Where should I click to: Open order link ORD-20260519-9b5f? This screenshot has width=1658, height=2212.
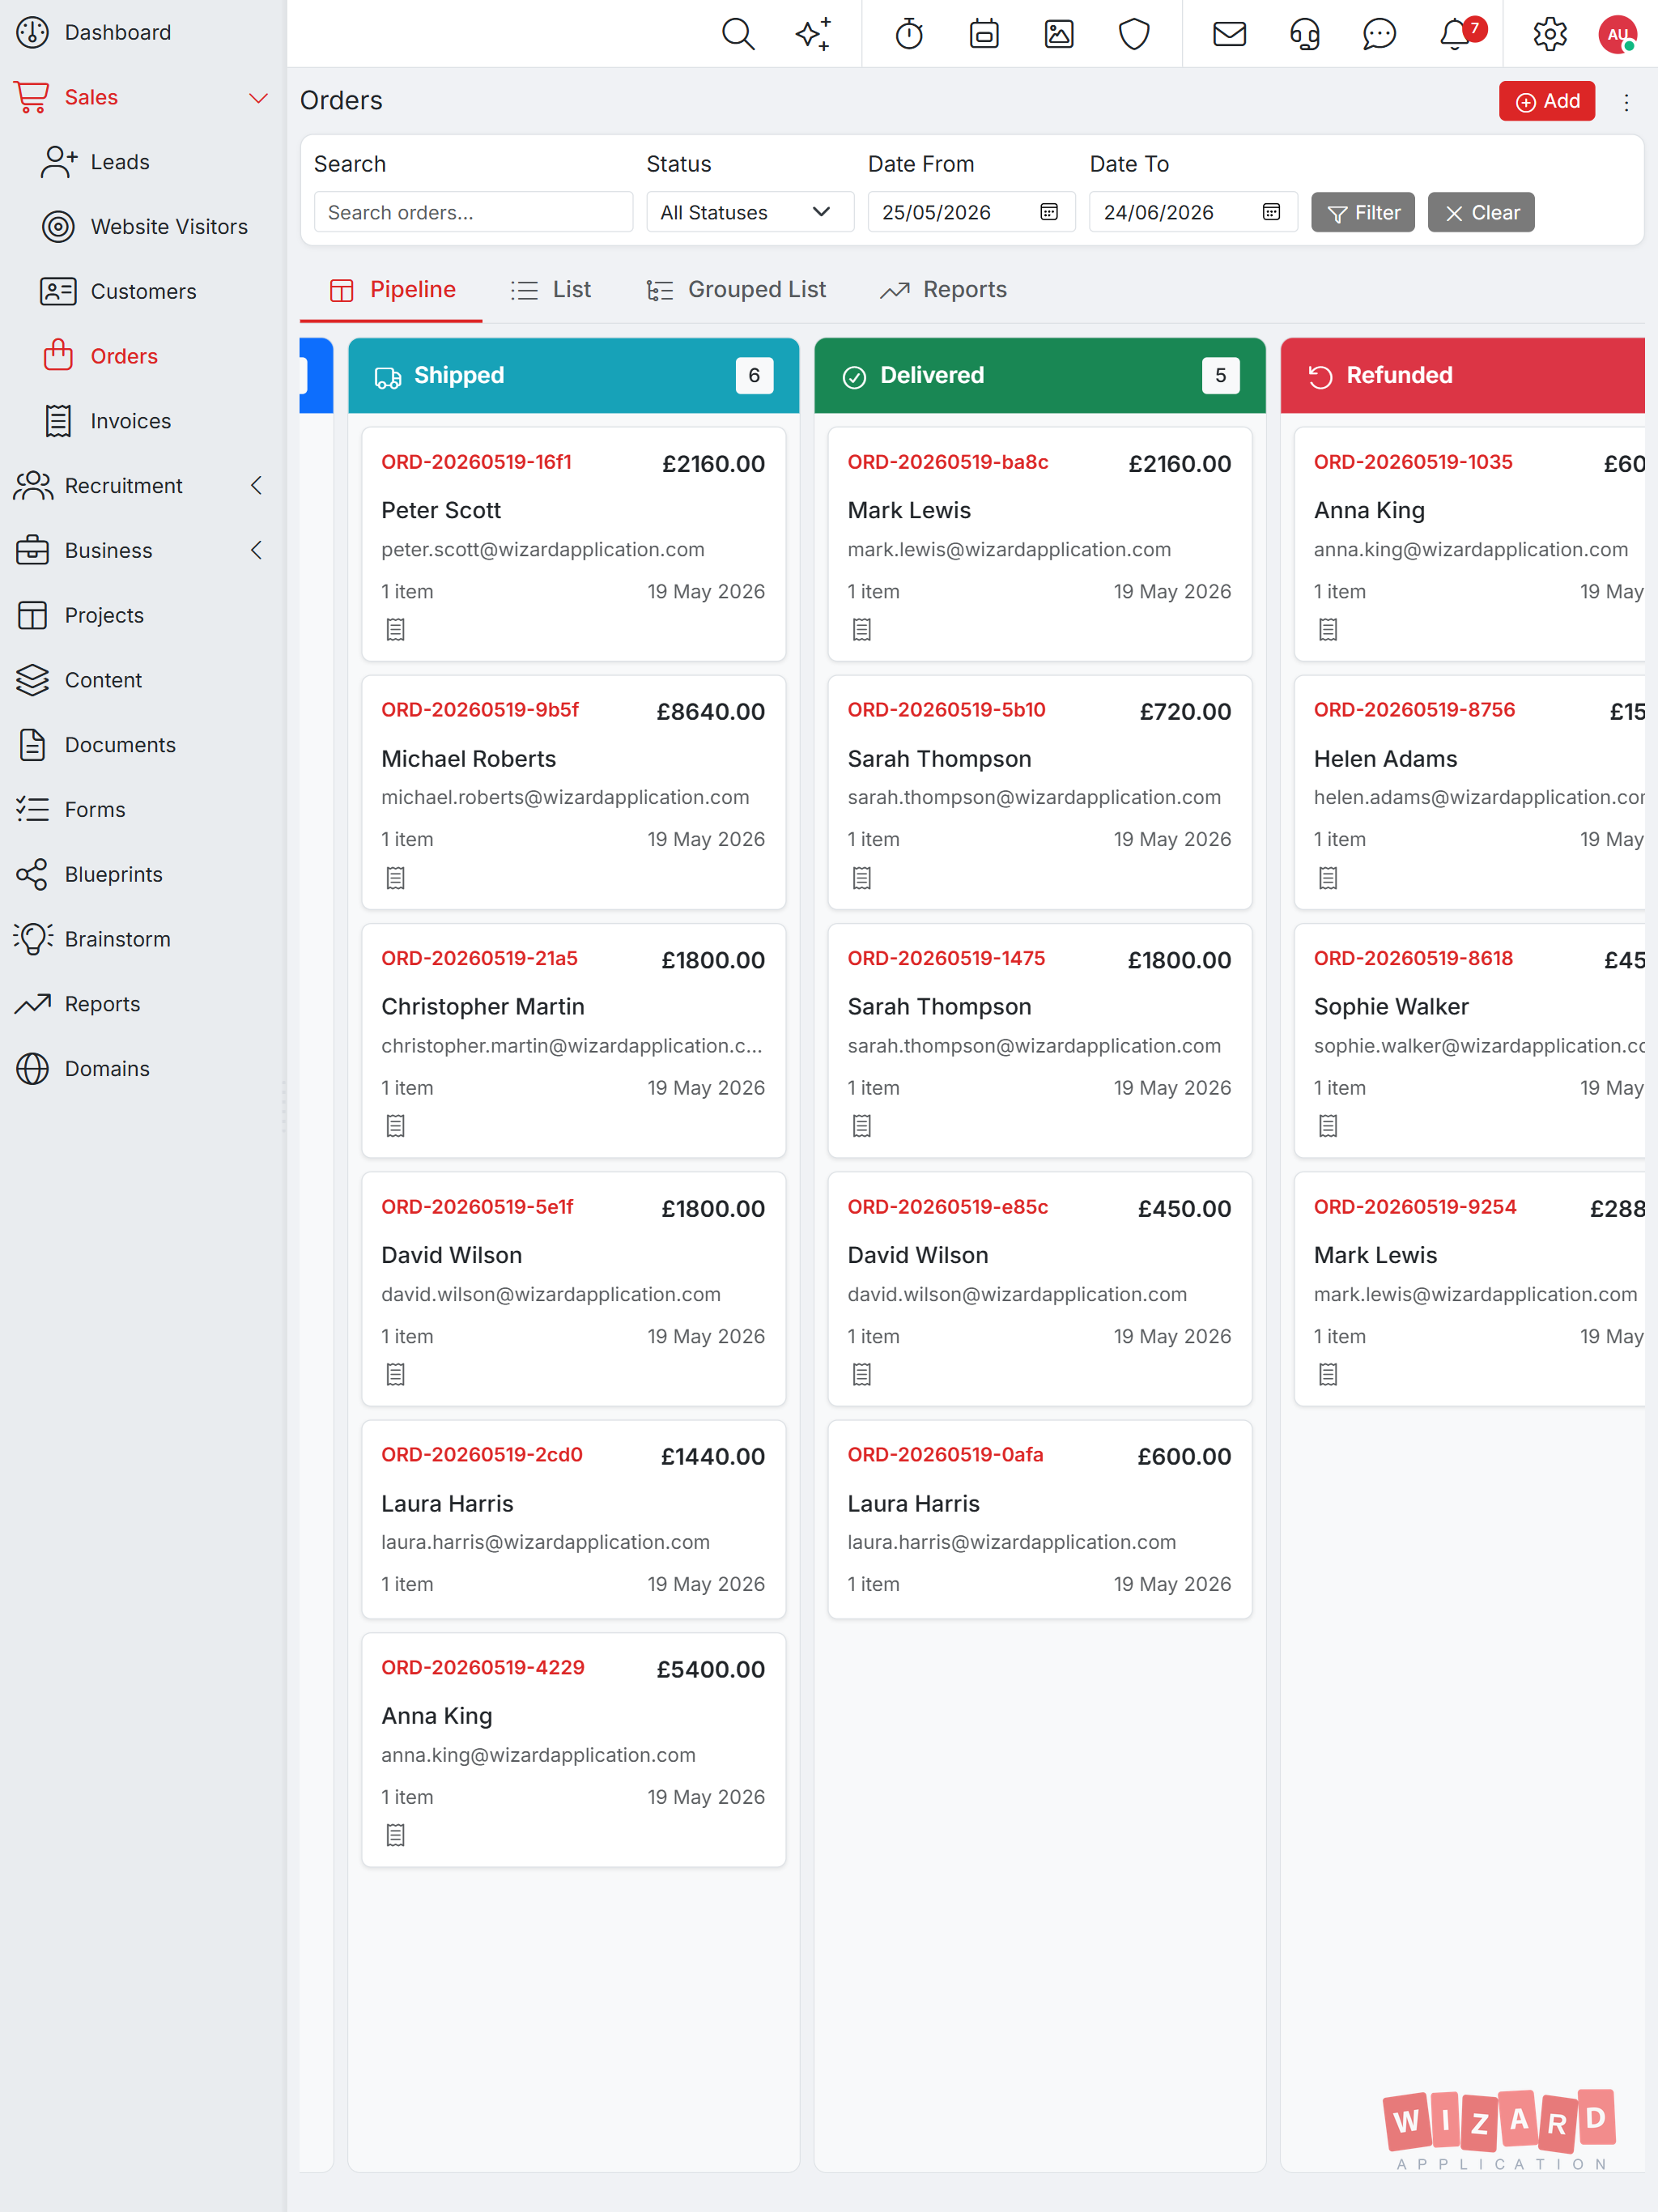pyautogui.click(x=480, y=710)
